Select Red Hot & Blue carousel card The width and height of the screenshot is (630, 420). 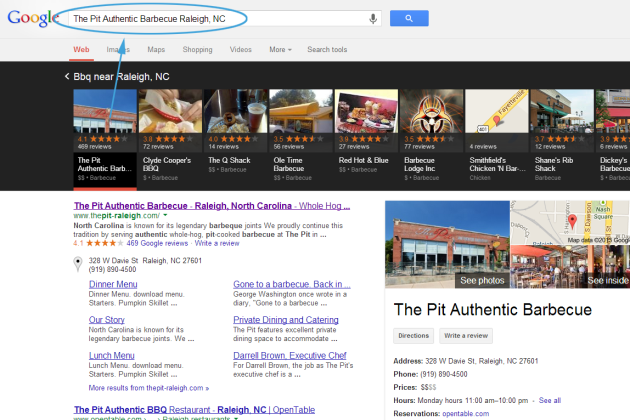tap(366, 139)
